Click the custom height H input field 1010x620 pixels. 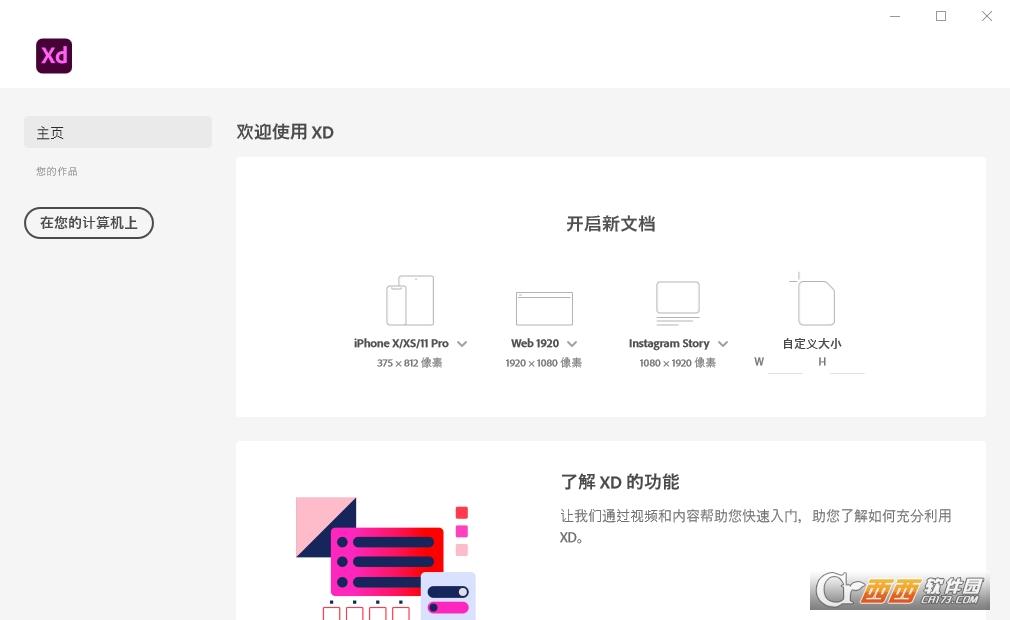click(x=847, y=363)
